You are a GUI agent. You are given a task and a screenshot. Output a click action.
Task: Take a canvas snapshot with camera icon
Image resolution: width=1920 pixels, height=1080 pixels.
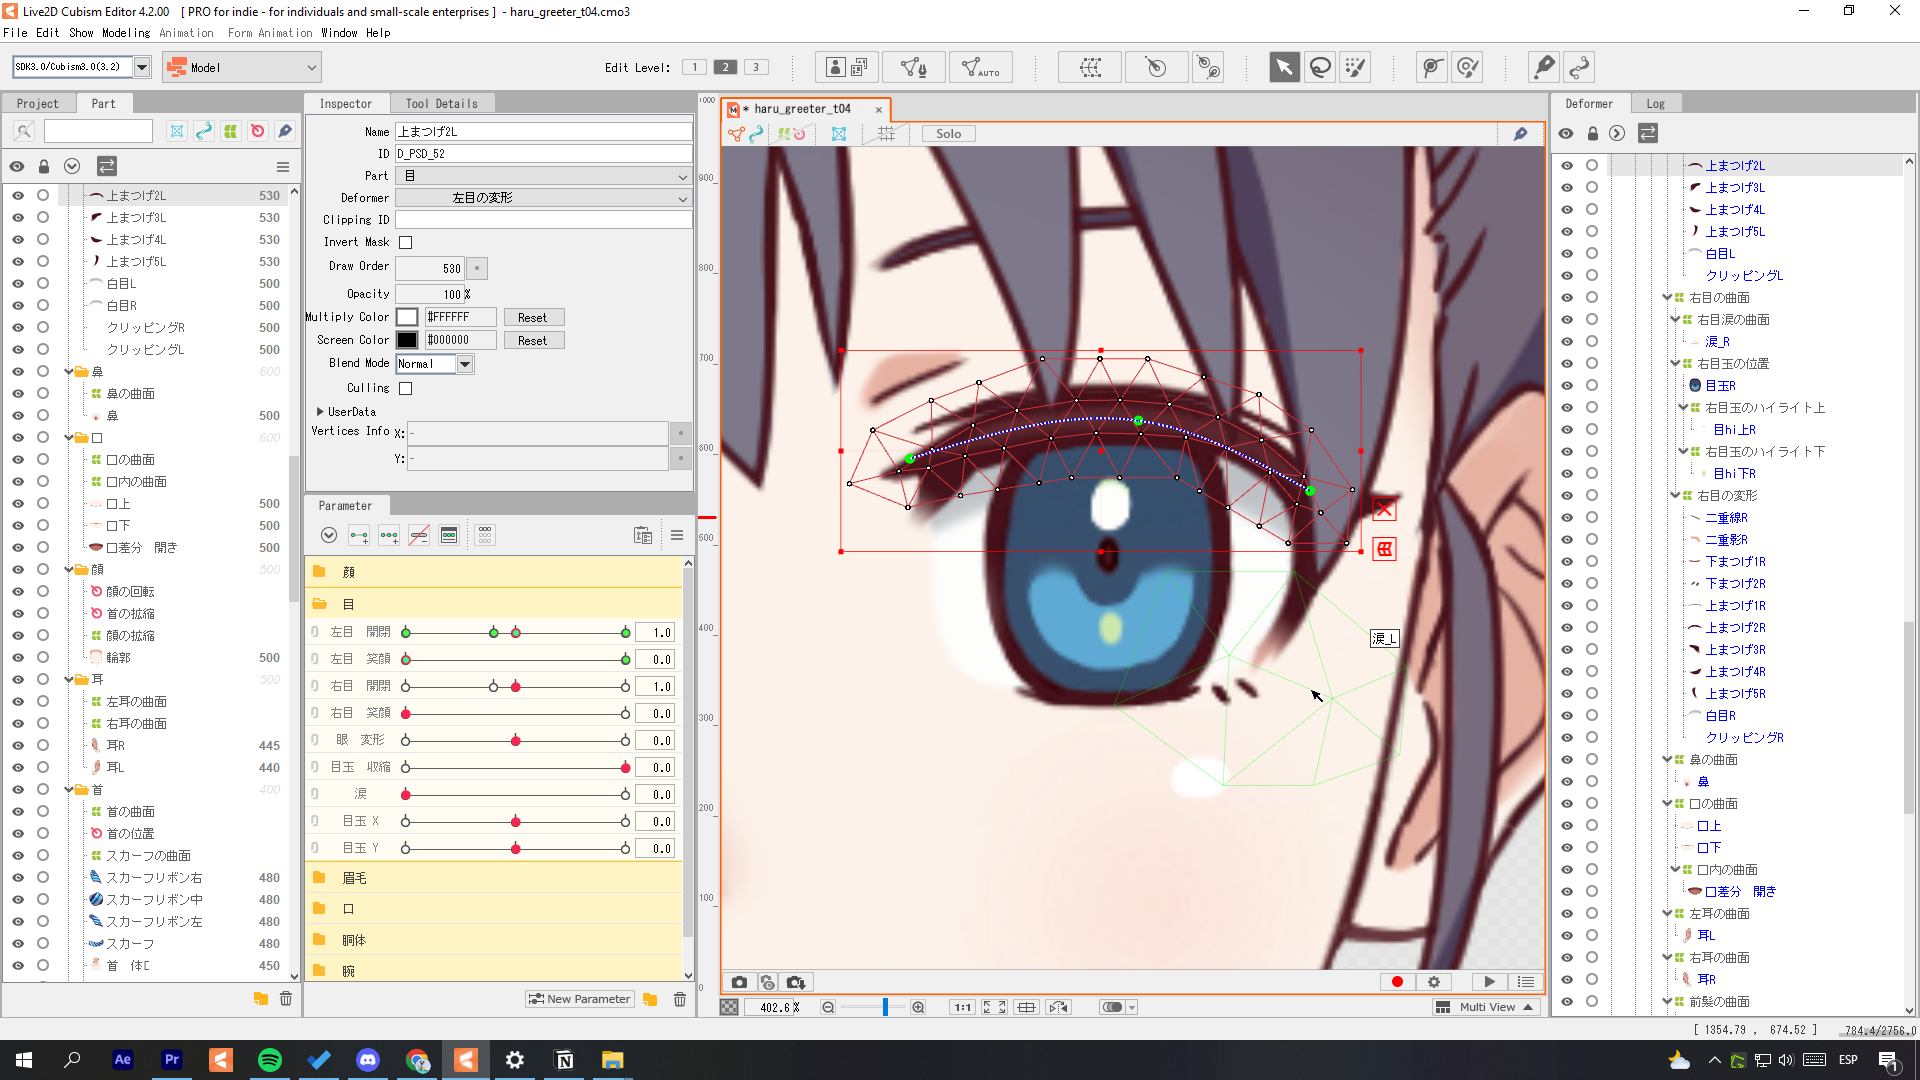point(739,982)
